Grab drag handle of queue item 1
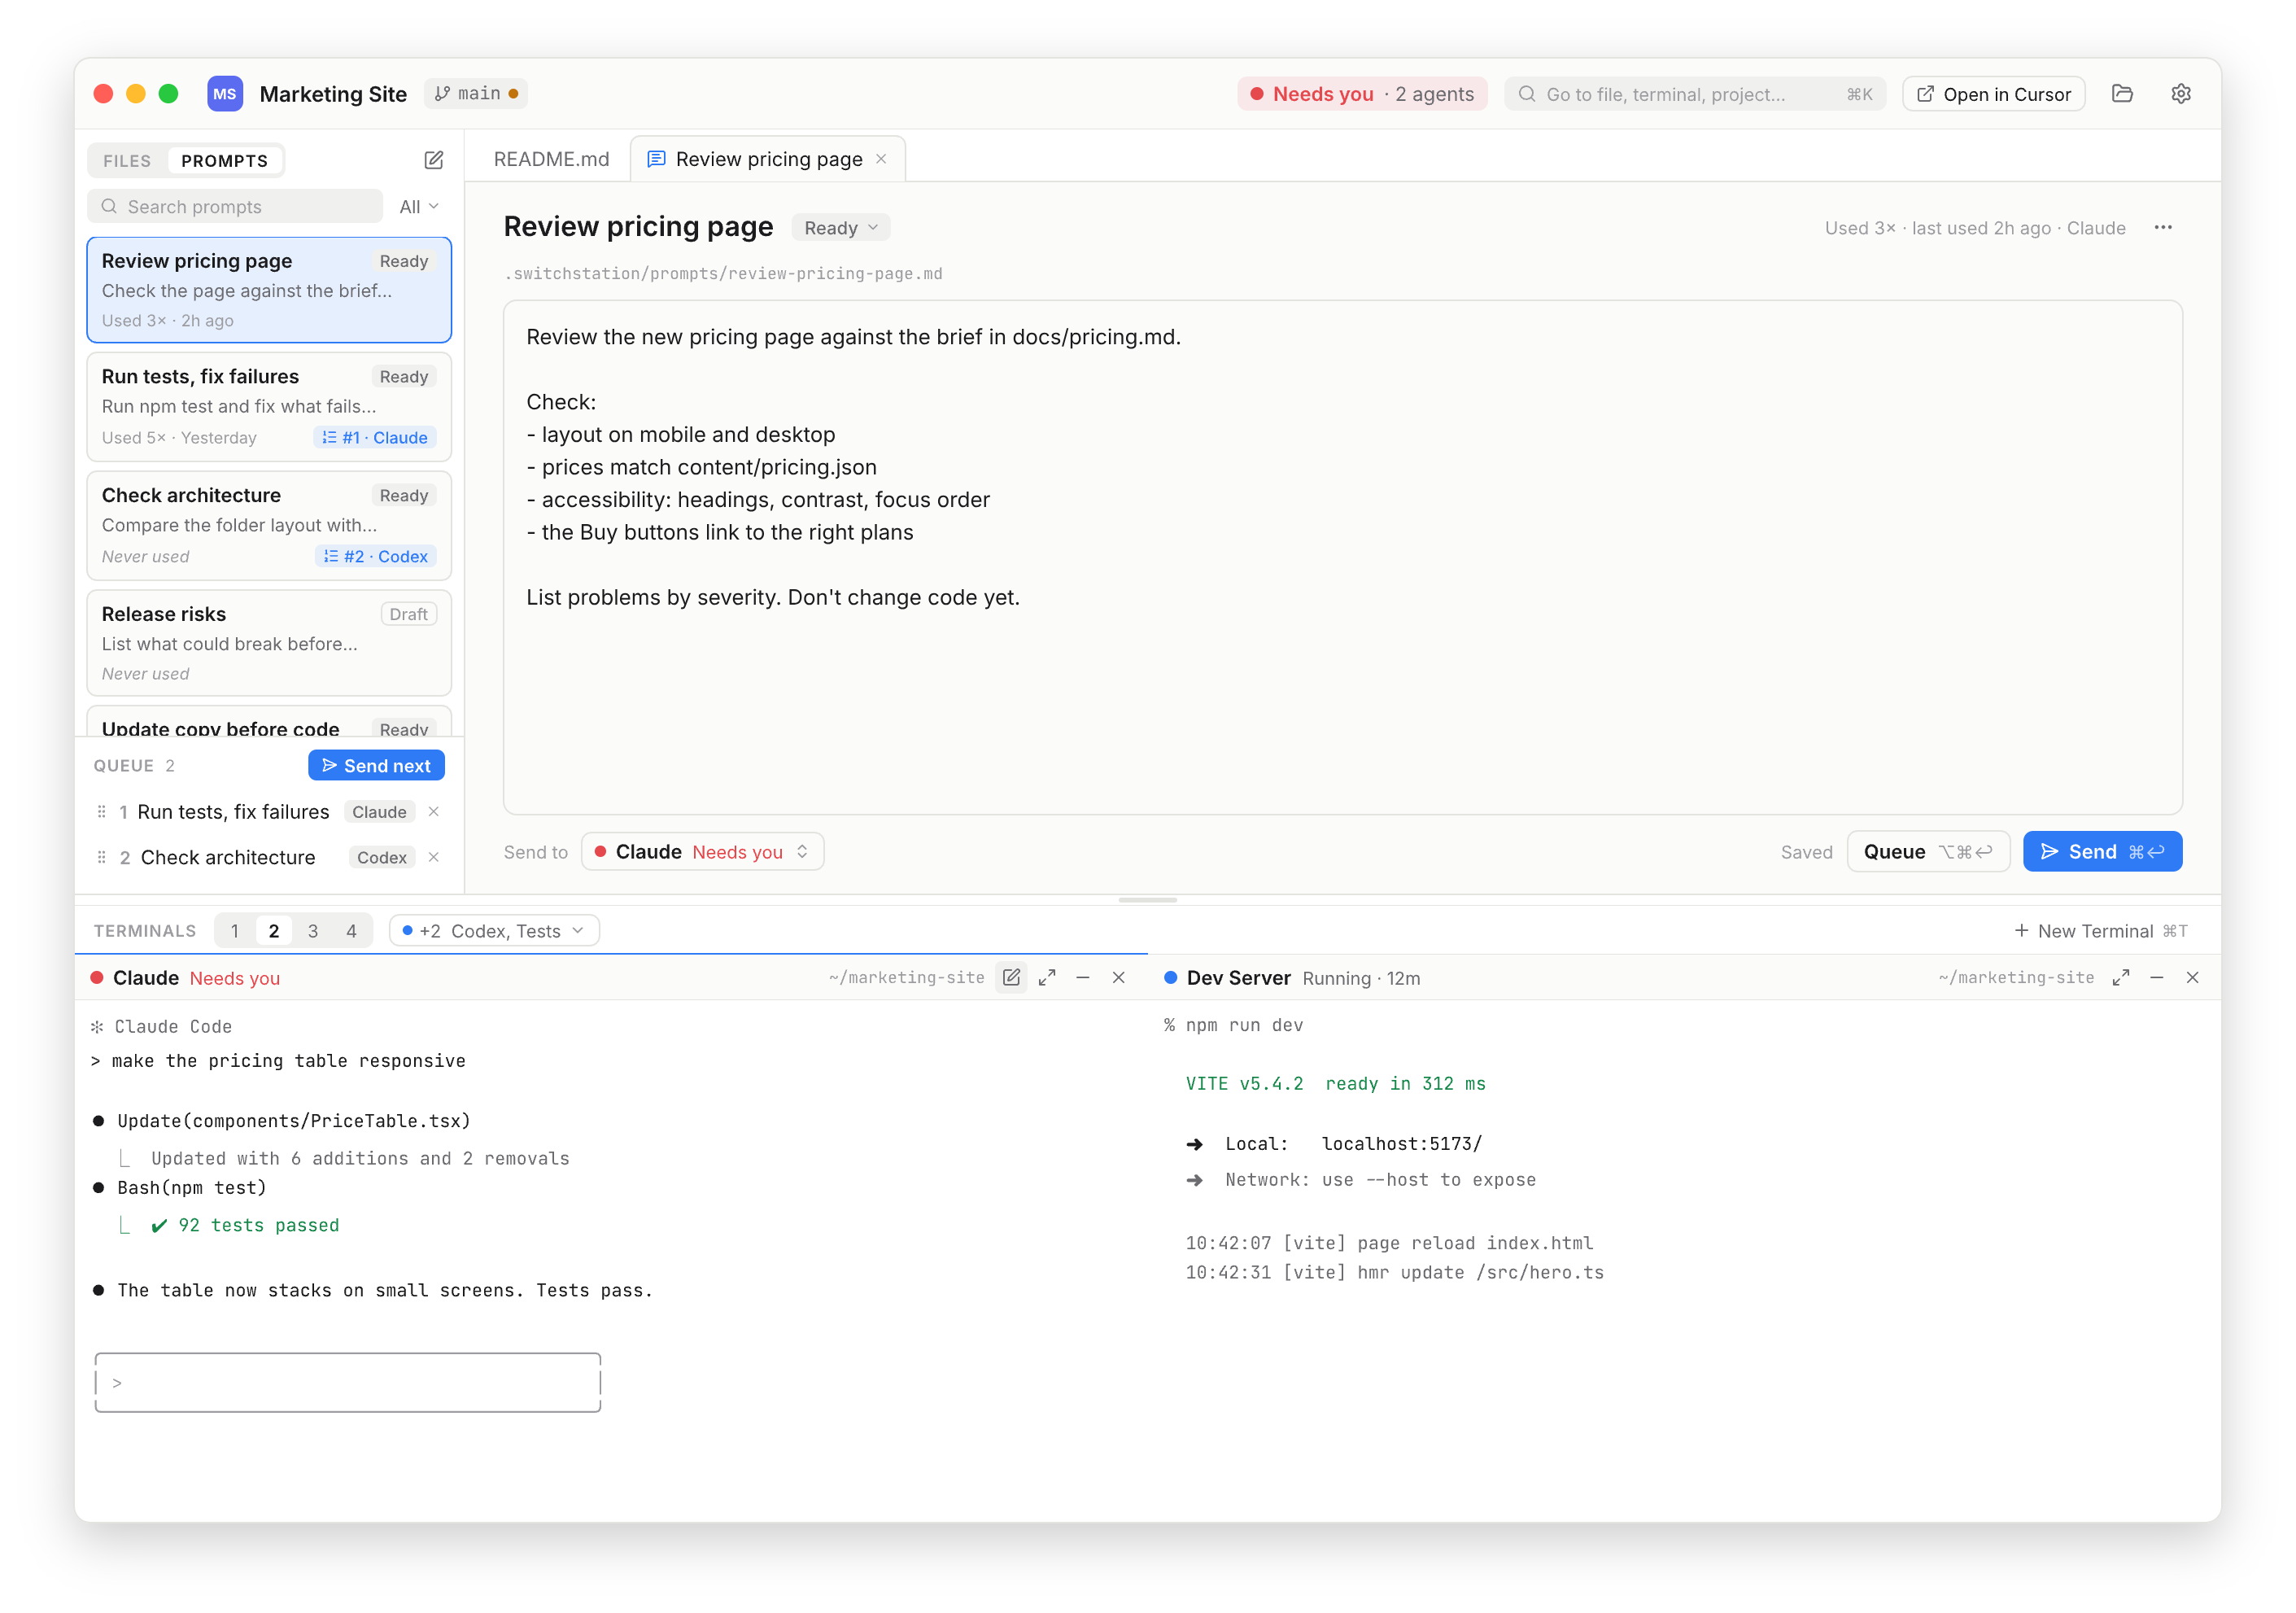 (101, 811)
